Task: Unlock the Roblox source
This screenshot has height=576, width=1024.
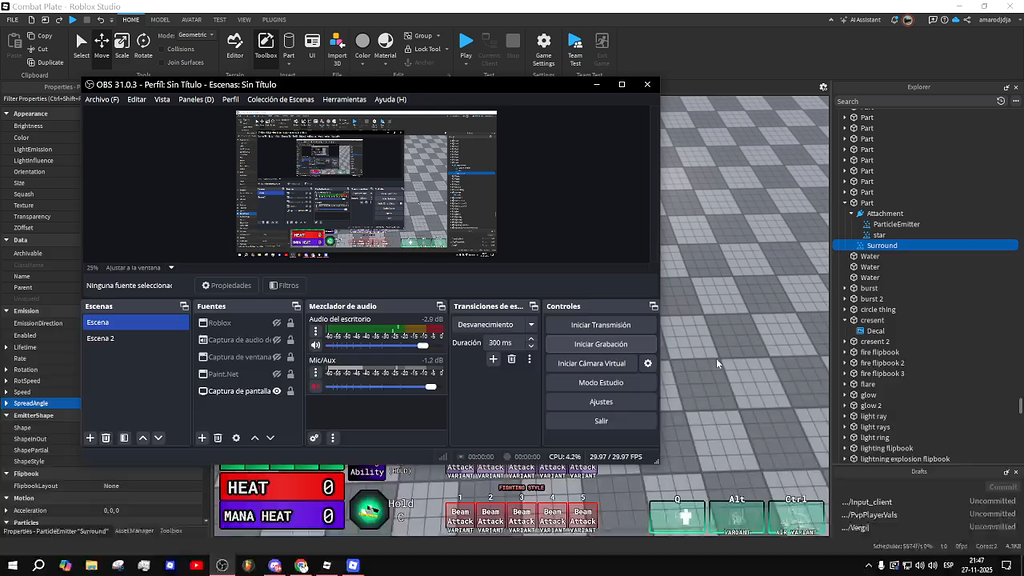Action: (x=291, y=323)
